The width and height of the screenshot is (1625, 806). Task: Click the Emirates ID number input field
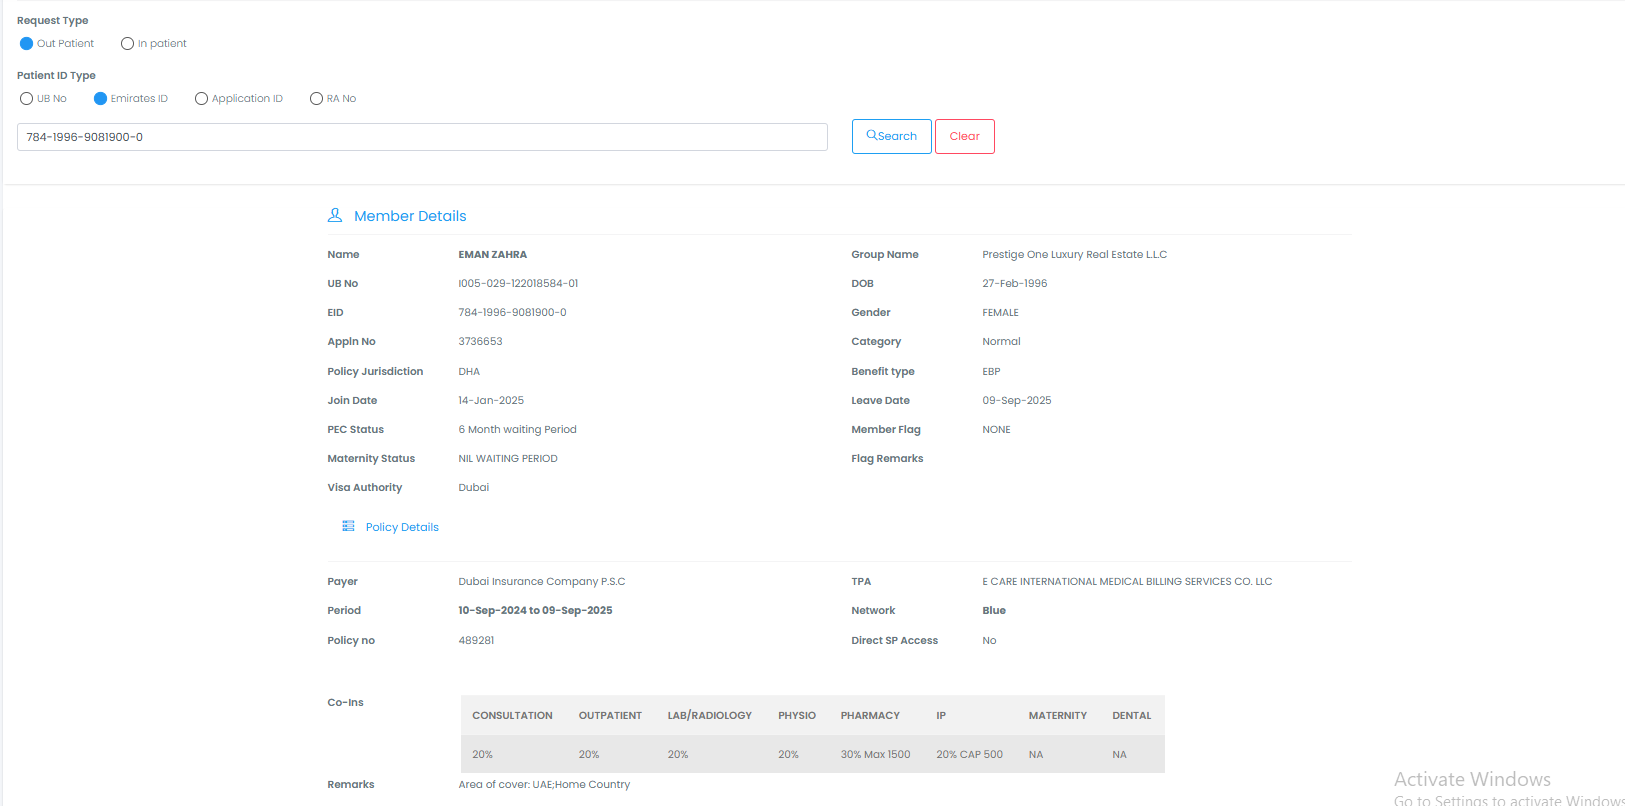pyautogui.click(x=422, y=137)
